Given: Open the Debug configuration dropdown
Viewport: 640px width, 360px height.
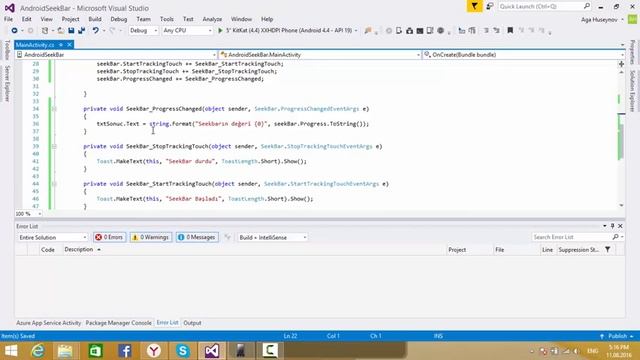Looking at the screenshot, I should pos(143,31).
